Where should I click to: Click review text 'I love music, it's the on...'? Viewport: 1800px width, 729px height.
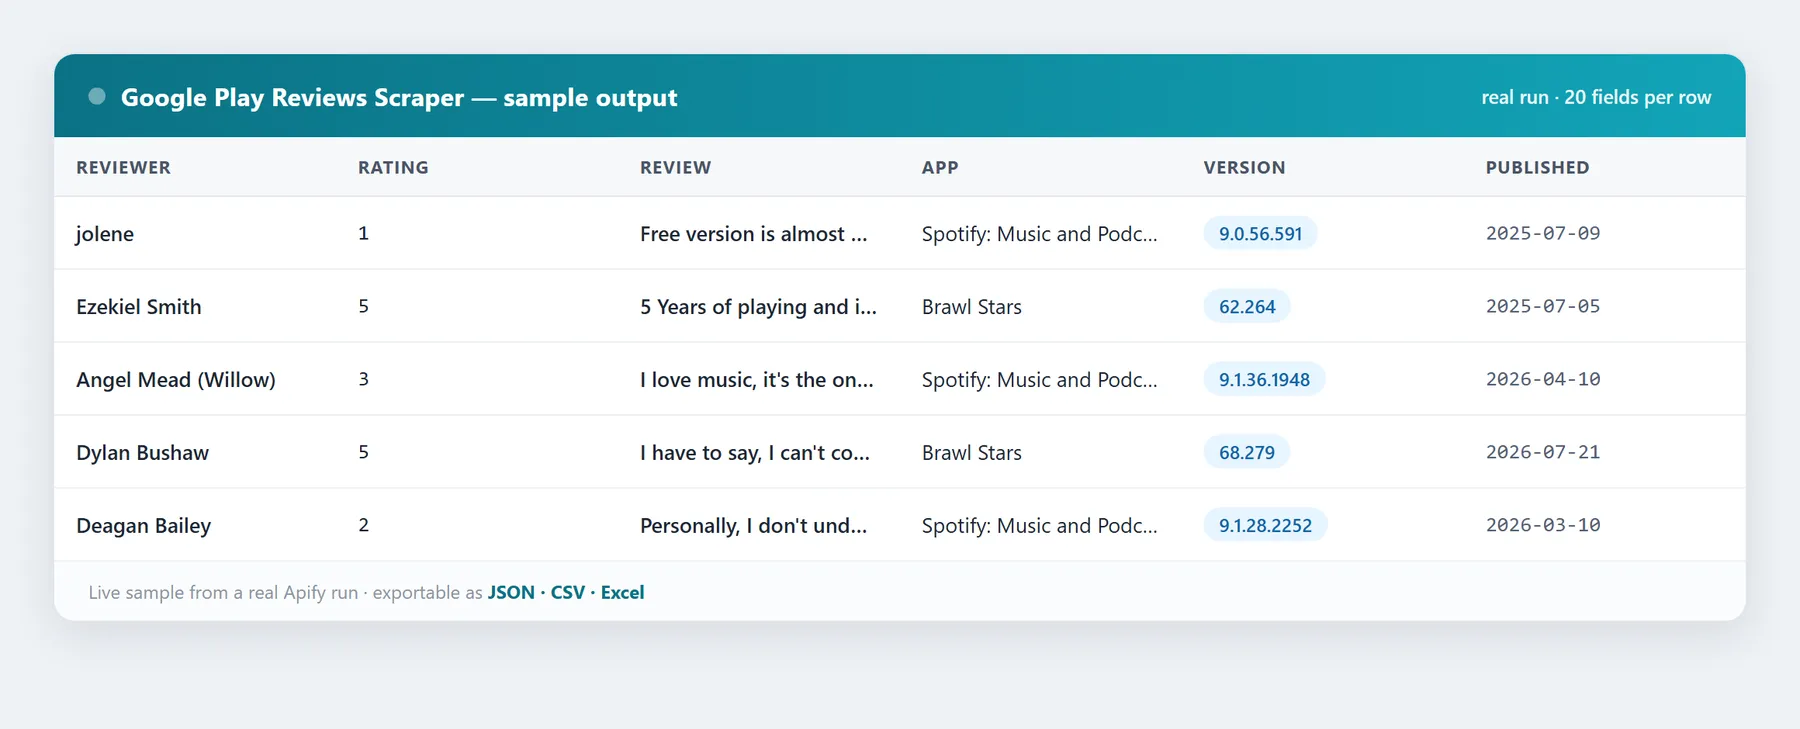757,380
